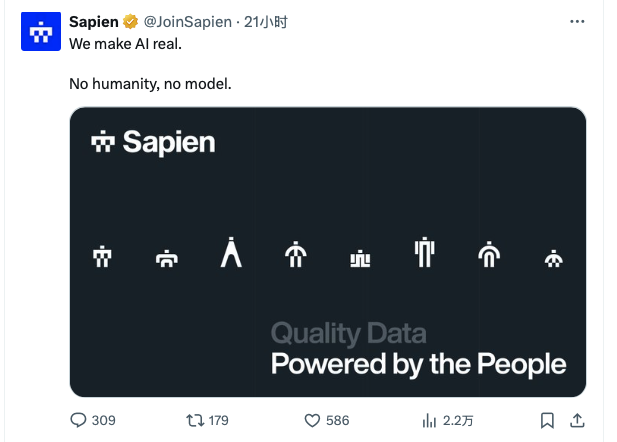Open the three-dot more options menu
The width and height of the screenshot is (617, 442).
(577, 22)
